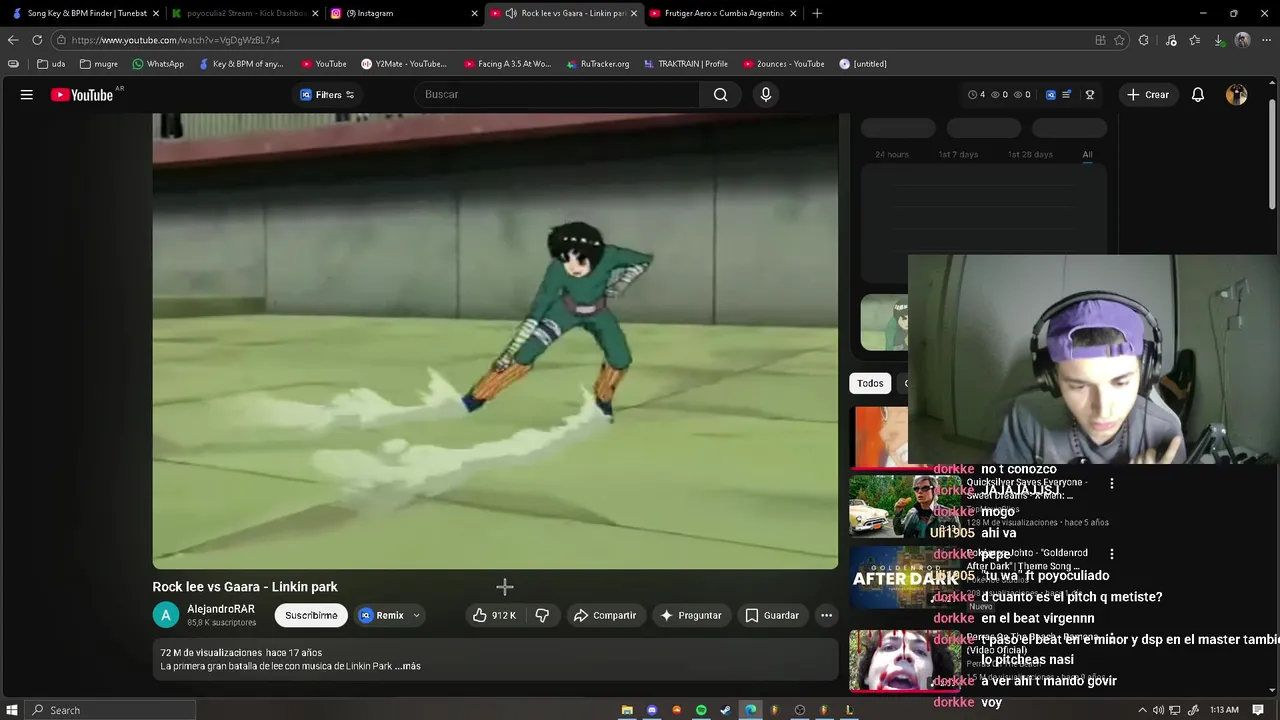This screenshot has height=720, width=1280.
Task: Open Discord from taskbar
Action: coord(652,710)
